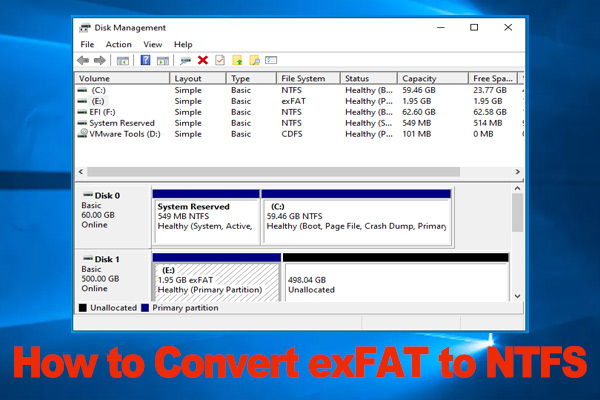Select the (C:) 59.46 GB NTFS partition block
The width and height of the screenshot is (600, 400).
(x=356, y=217)
